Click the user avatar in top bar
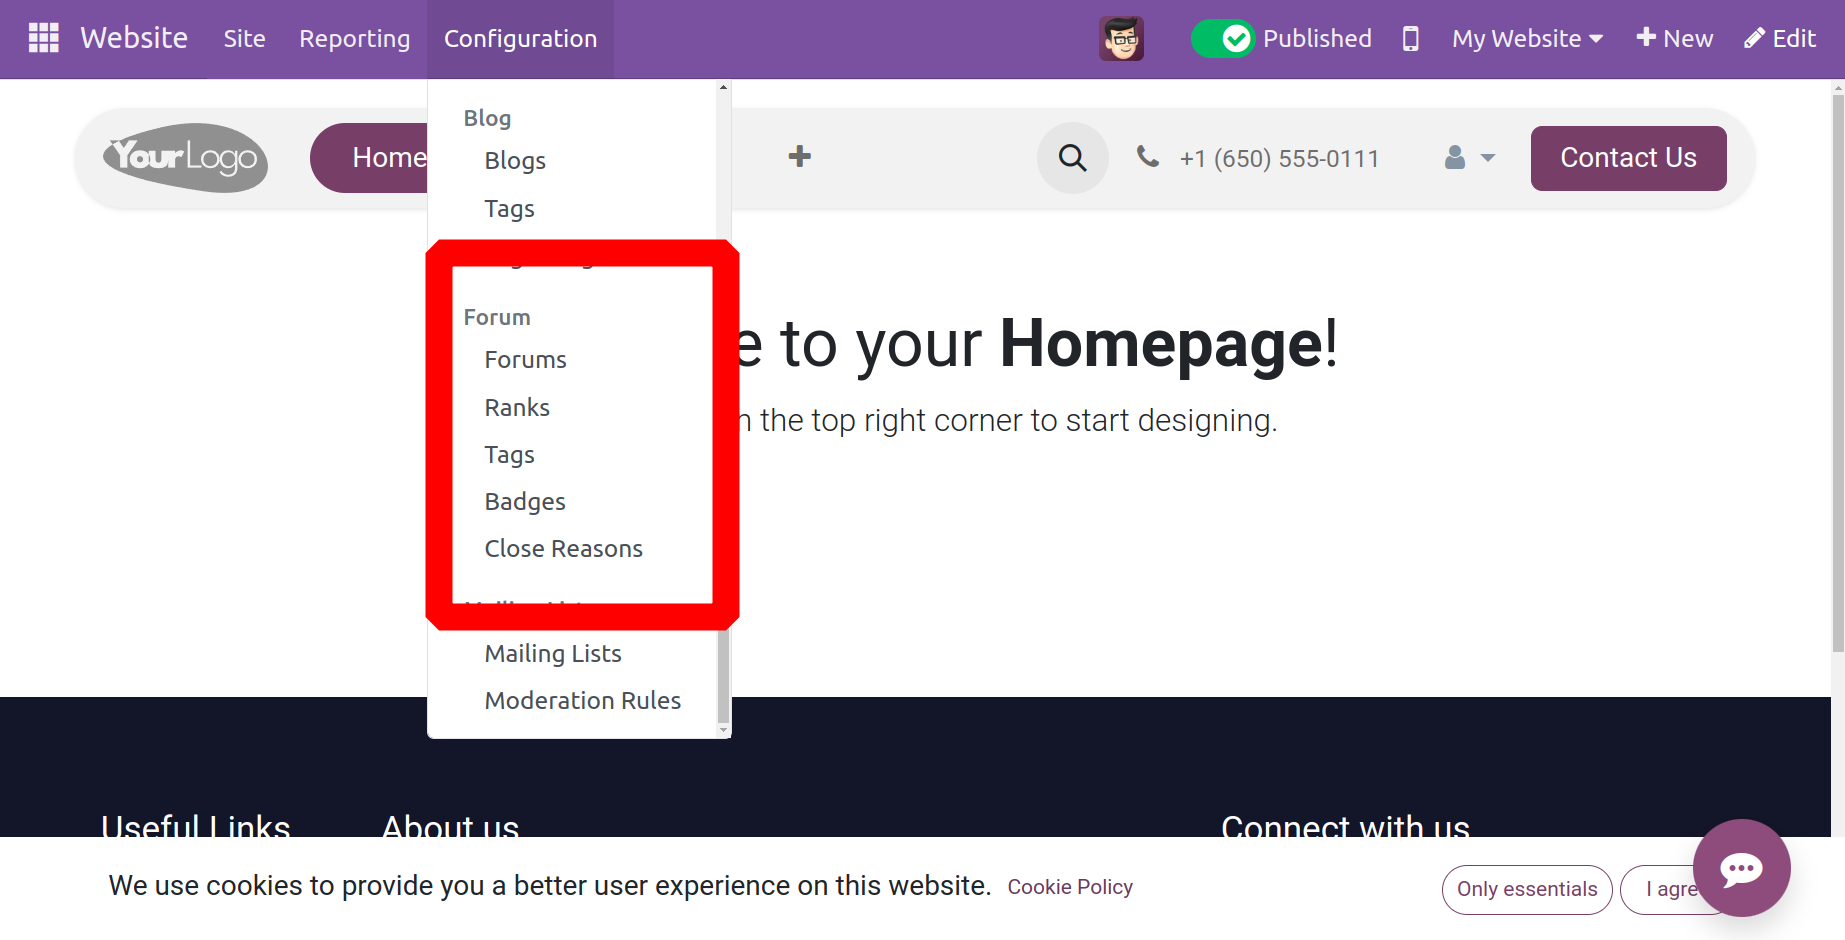The image size is (1845, 940). (x=1121, y=39)
